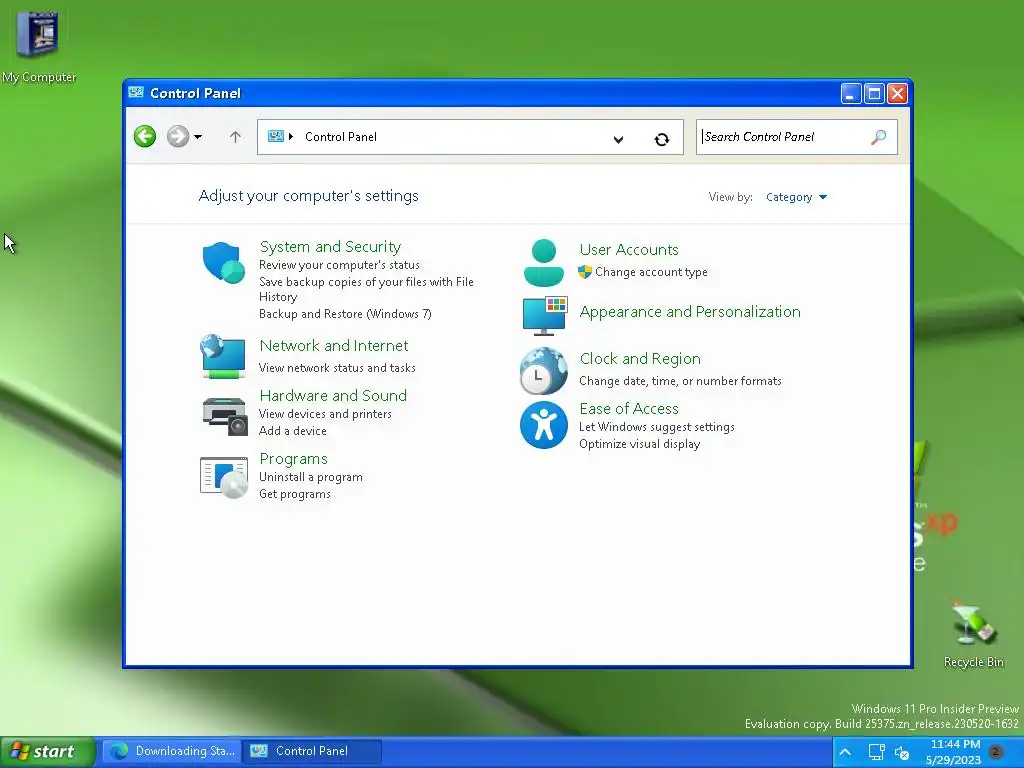
Task: Click the search magnifier icon
Action: (x=878, y=136)
